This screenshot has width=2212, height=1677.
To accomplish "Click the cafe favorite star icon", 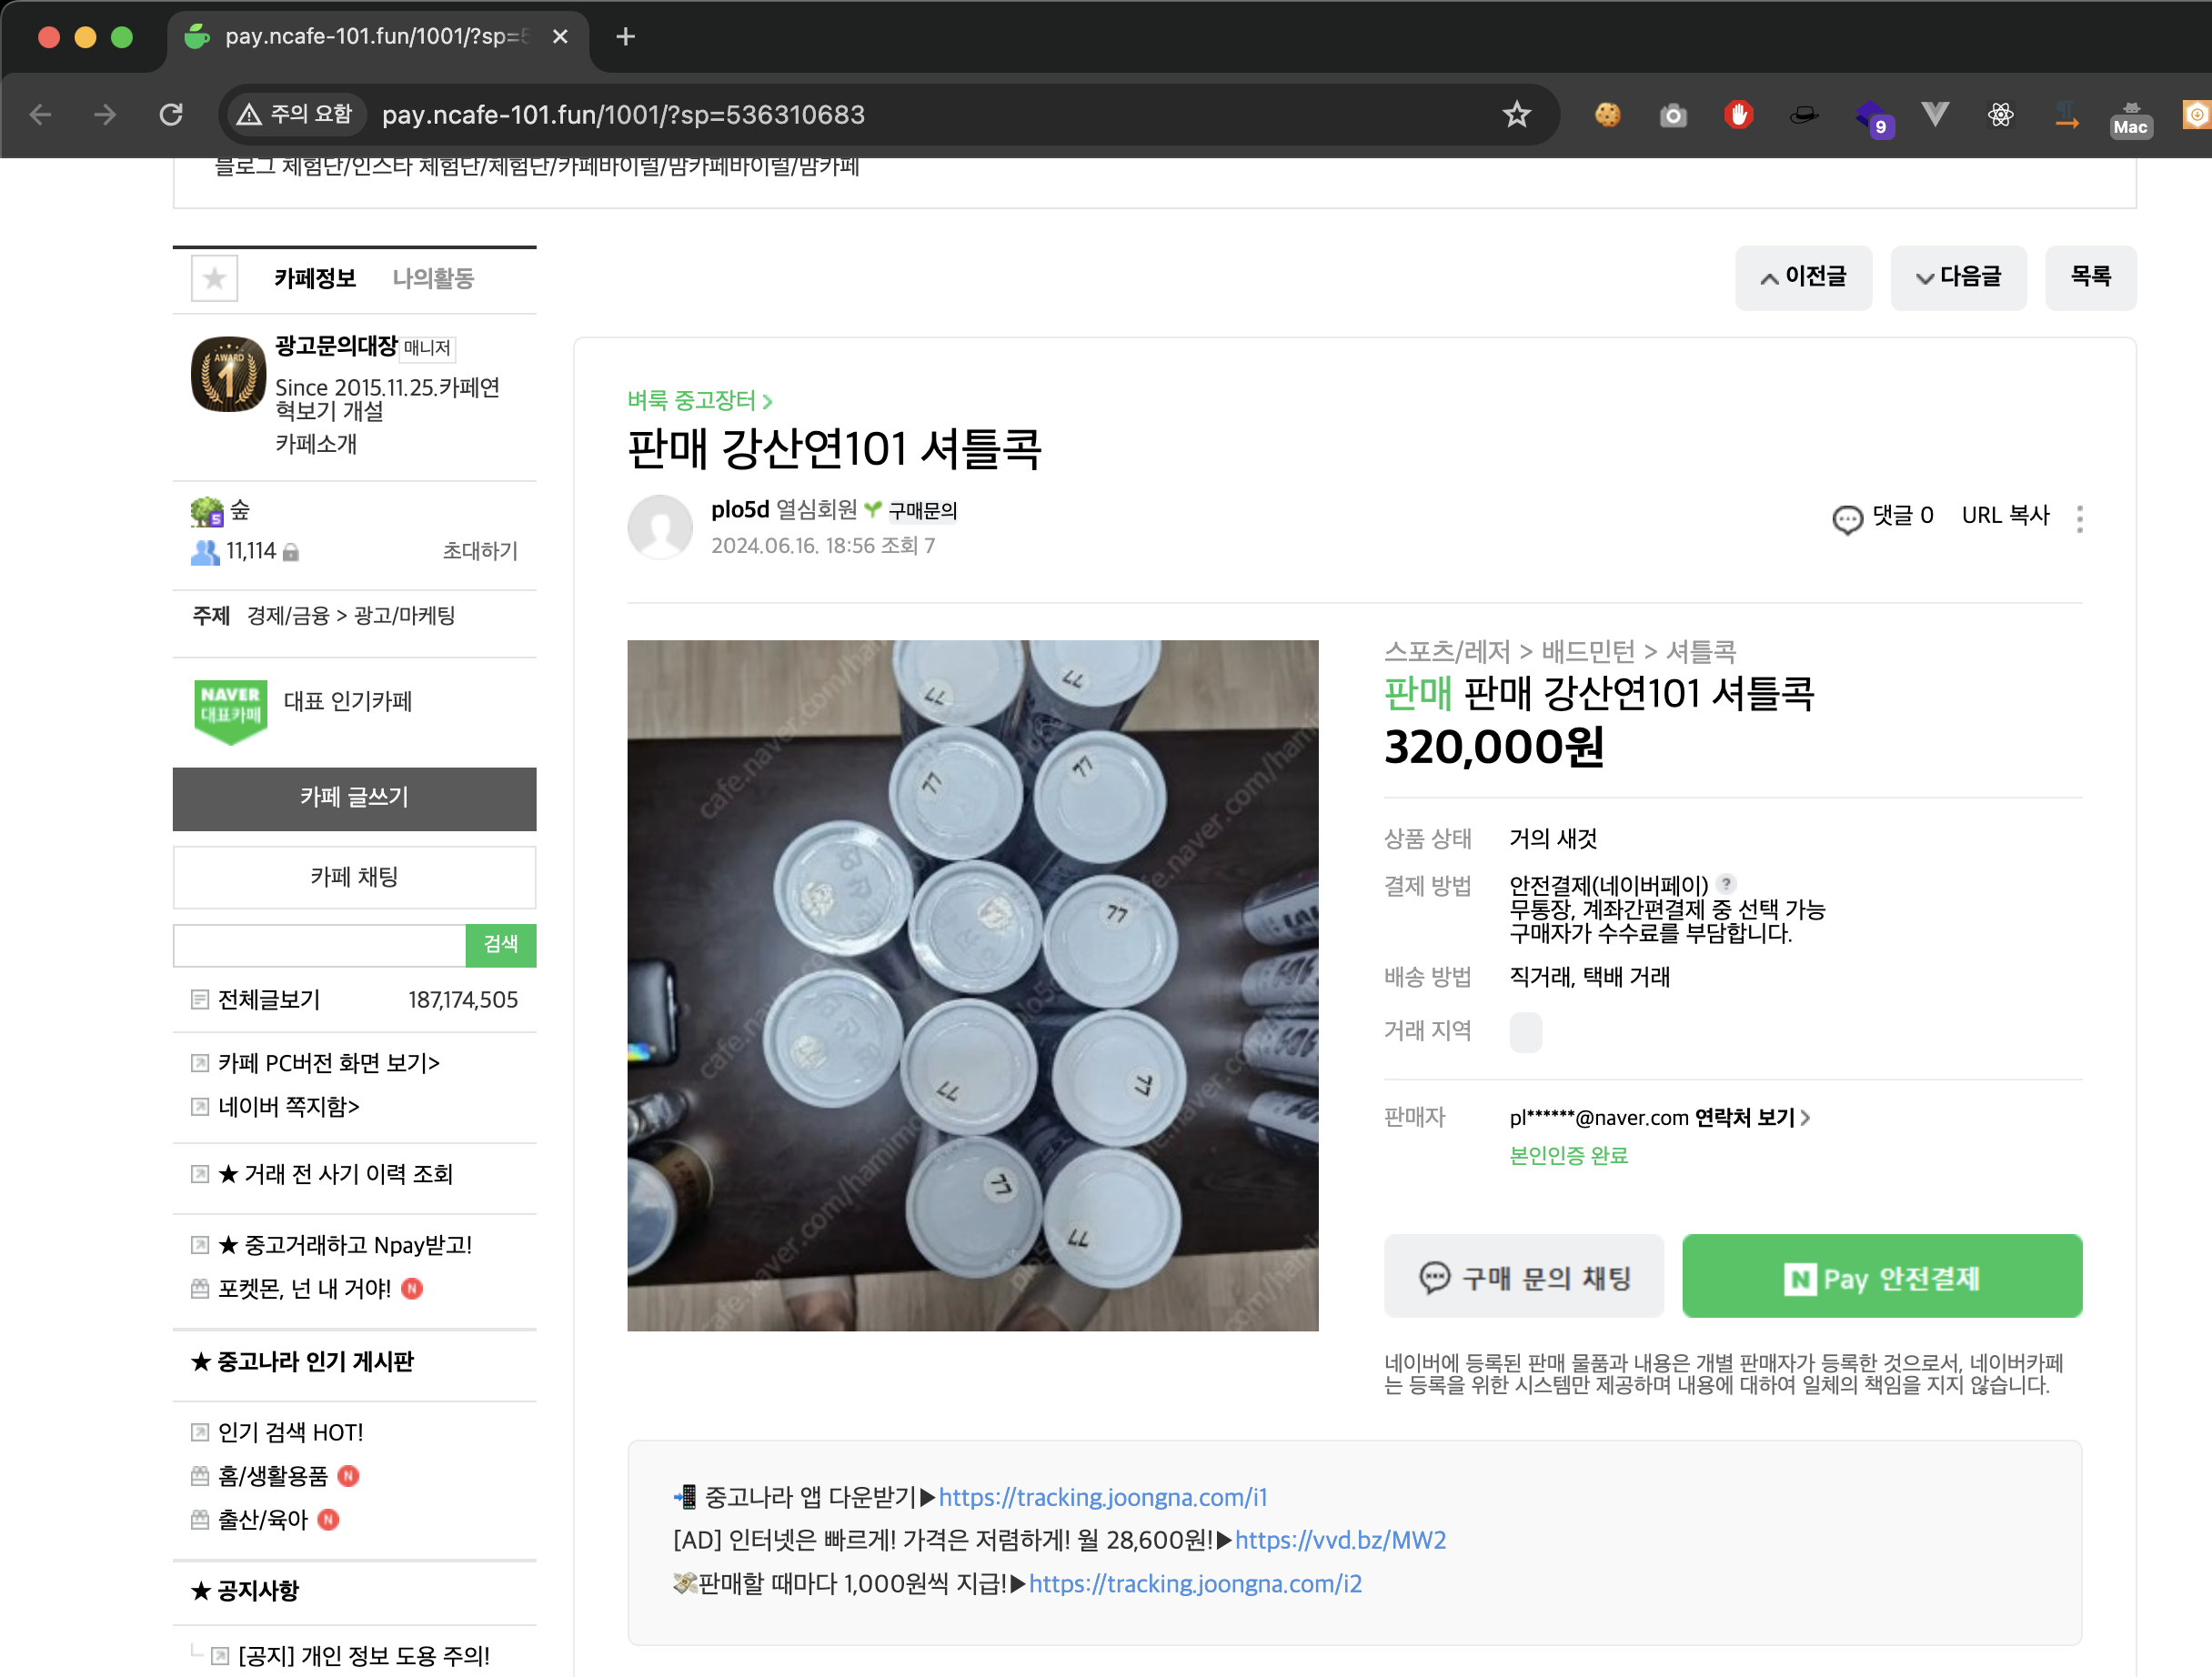I will (x=214, y=278).
